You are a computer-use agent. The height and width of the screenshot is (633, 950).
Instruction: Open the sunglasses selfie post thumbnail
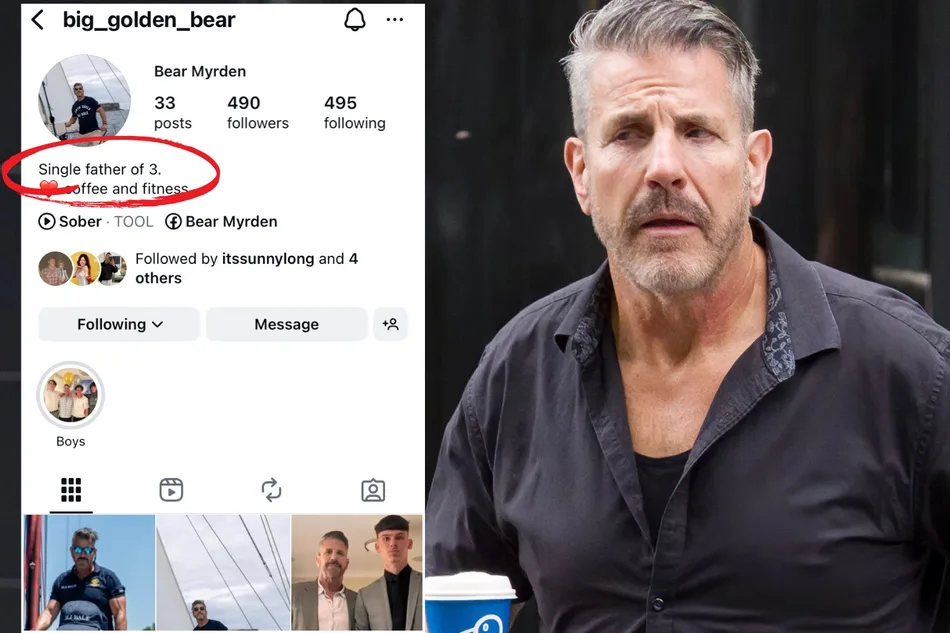coord(90,573)
